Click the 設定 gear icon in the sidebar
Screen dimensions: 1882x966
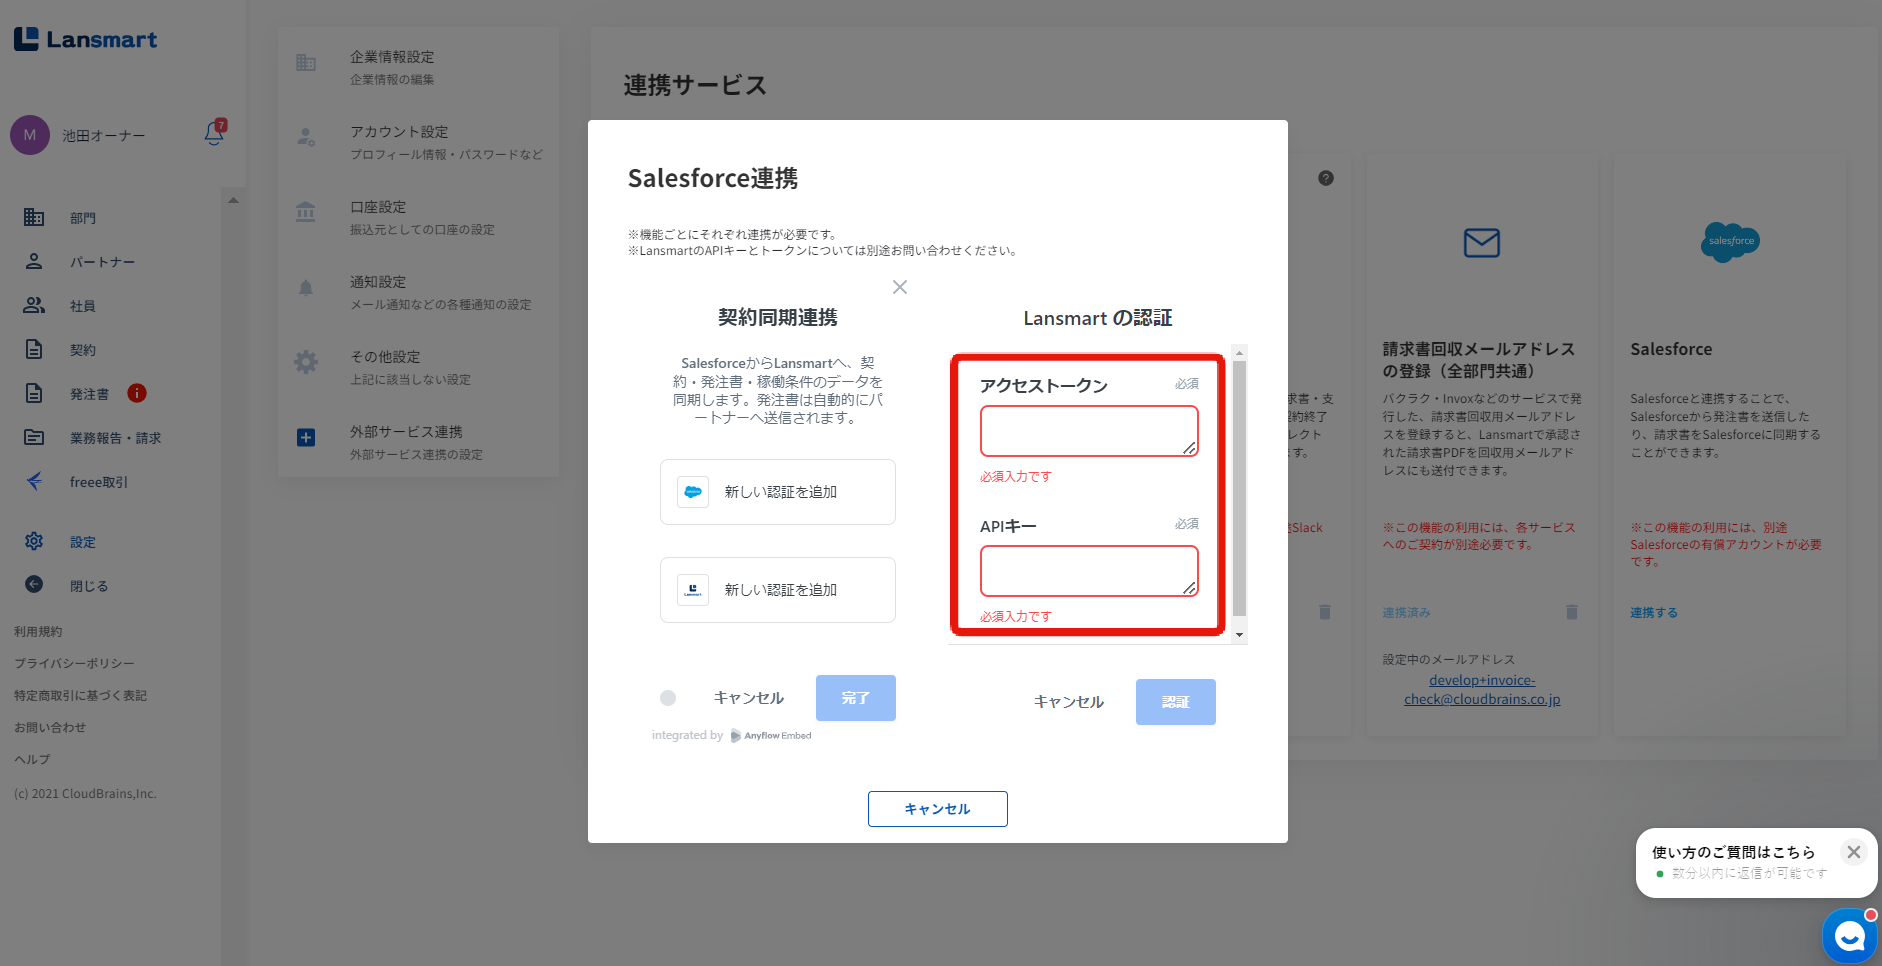pos(34,541)
